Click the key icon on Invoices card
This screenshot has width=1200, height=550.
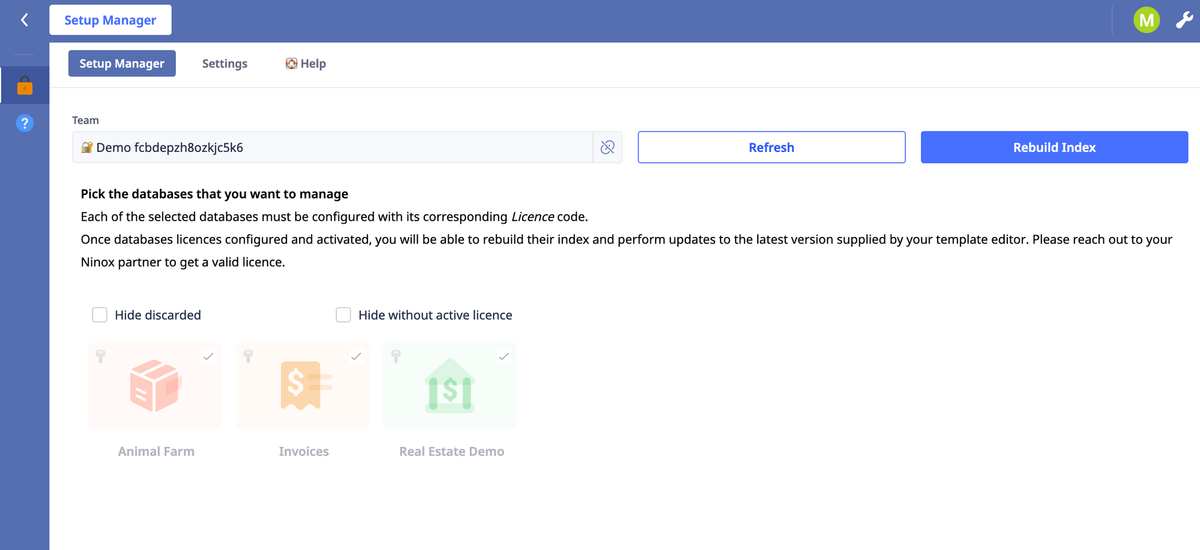(x=248, y=356)
